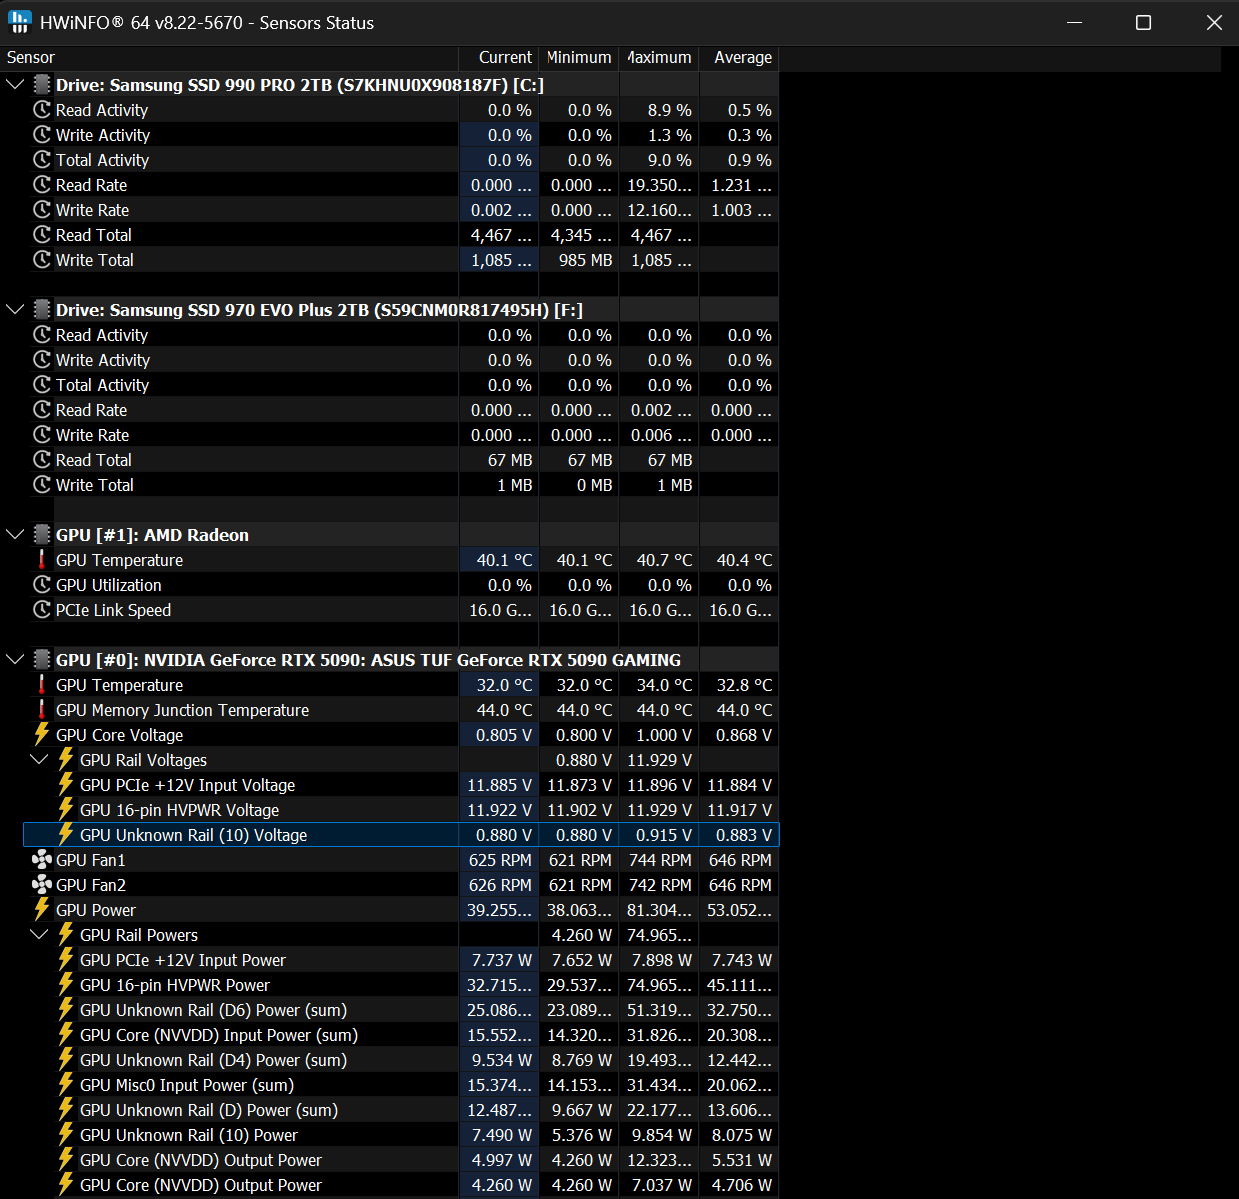
Task: Select the GPU Misc0 Input Power (sum) label
Action: (x=187, y=1085)
